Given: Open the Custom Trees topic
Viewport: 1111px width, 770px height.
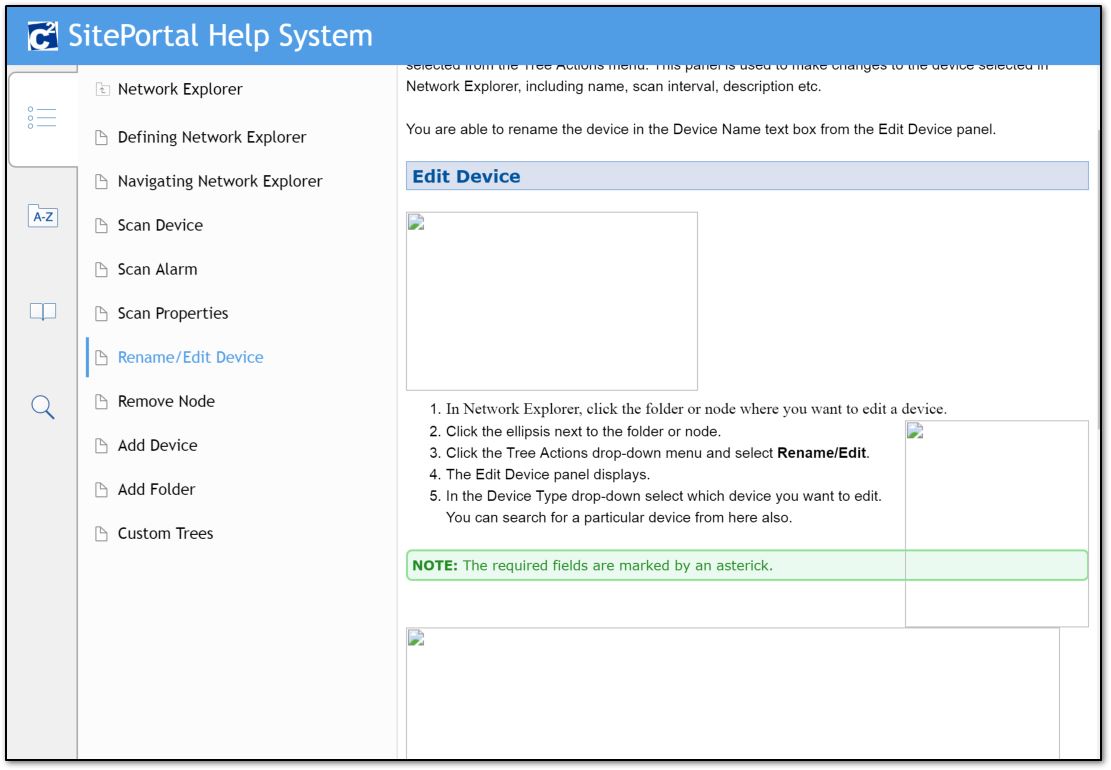Looking at the screenshot, I should pos(165,533).
